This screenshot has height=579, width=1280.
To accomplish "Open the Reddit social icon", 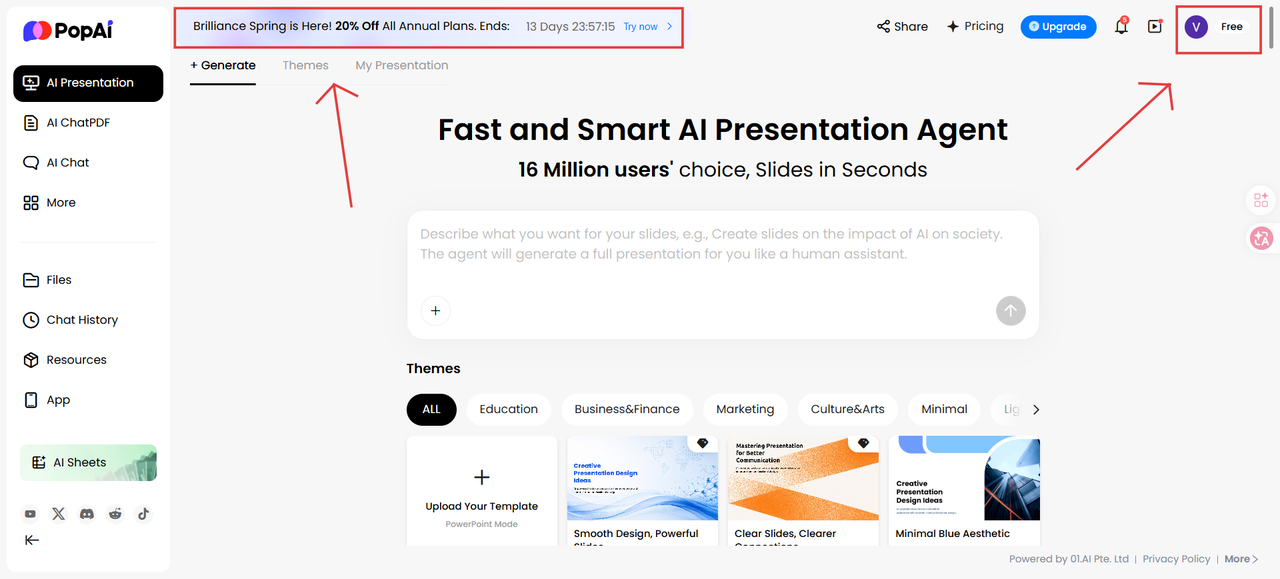I will pyautogui.click(x=115, y=514).
